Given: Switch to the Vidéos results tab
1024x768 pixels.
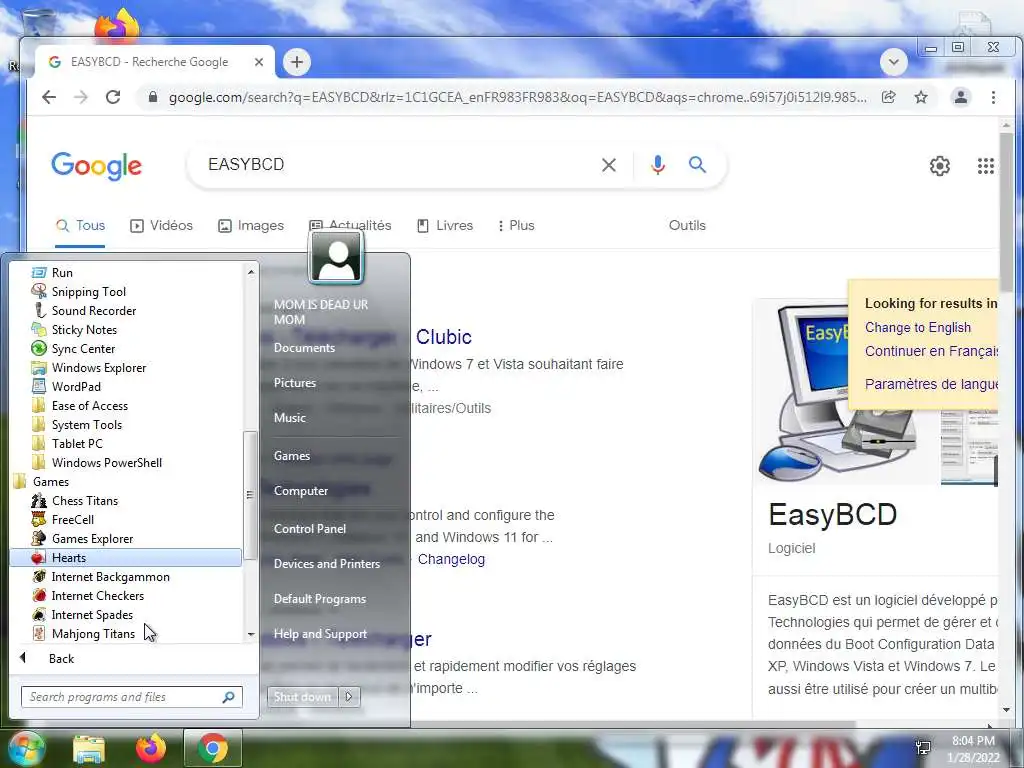Looking at the screenshot, I should (161, 225).
